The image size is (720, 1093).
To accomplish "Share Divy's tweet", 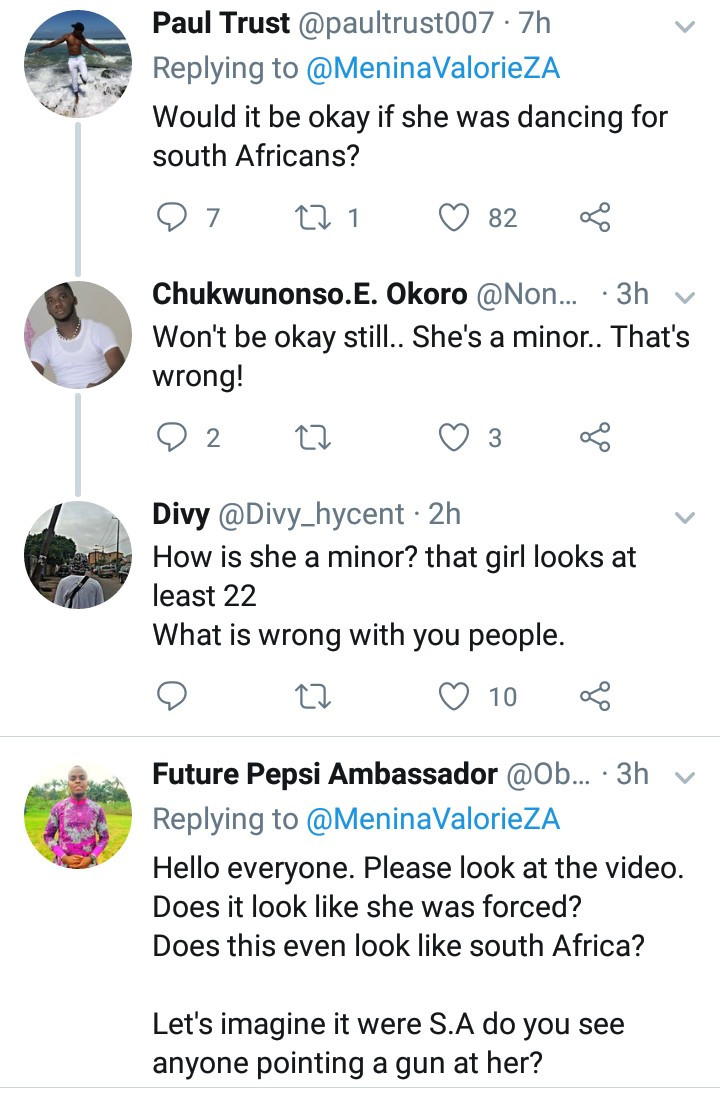I will [x=595, y=695].
